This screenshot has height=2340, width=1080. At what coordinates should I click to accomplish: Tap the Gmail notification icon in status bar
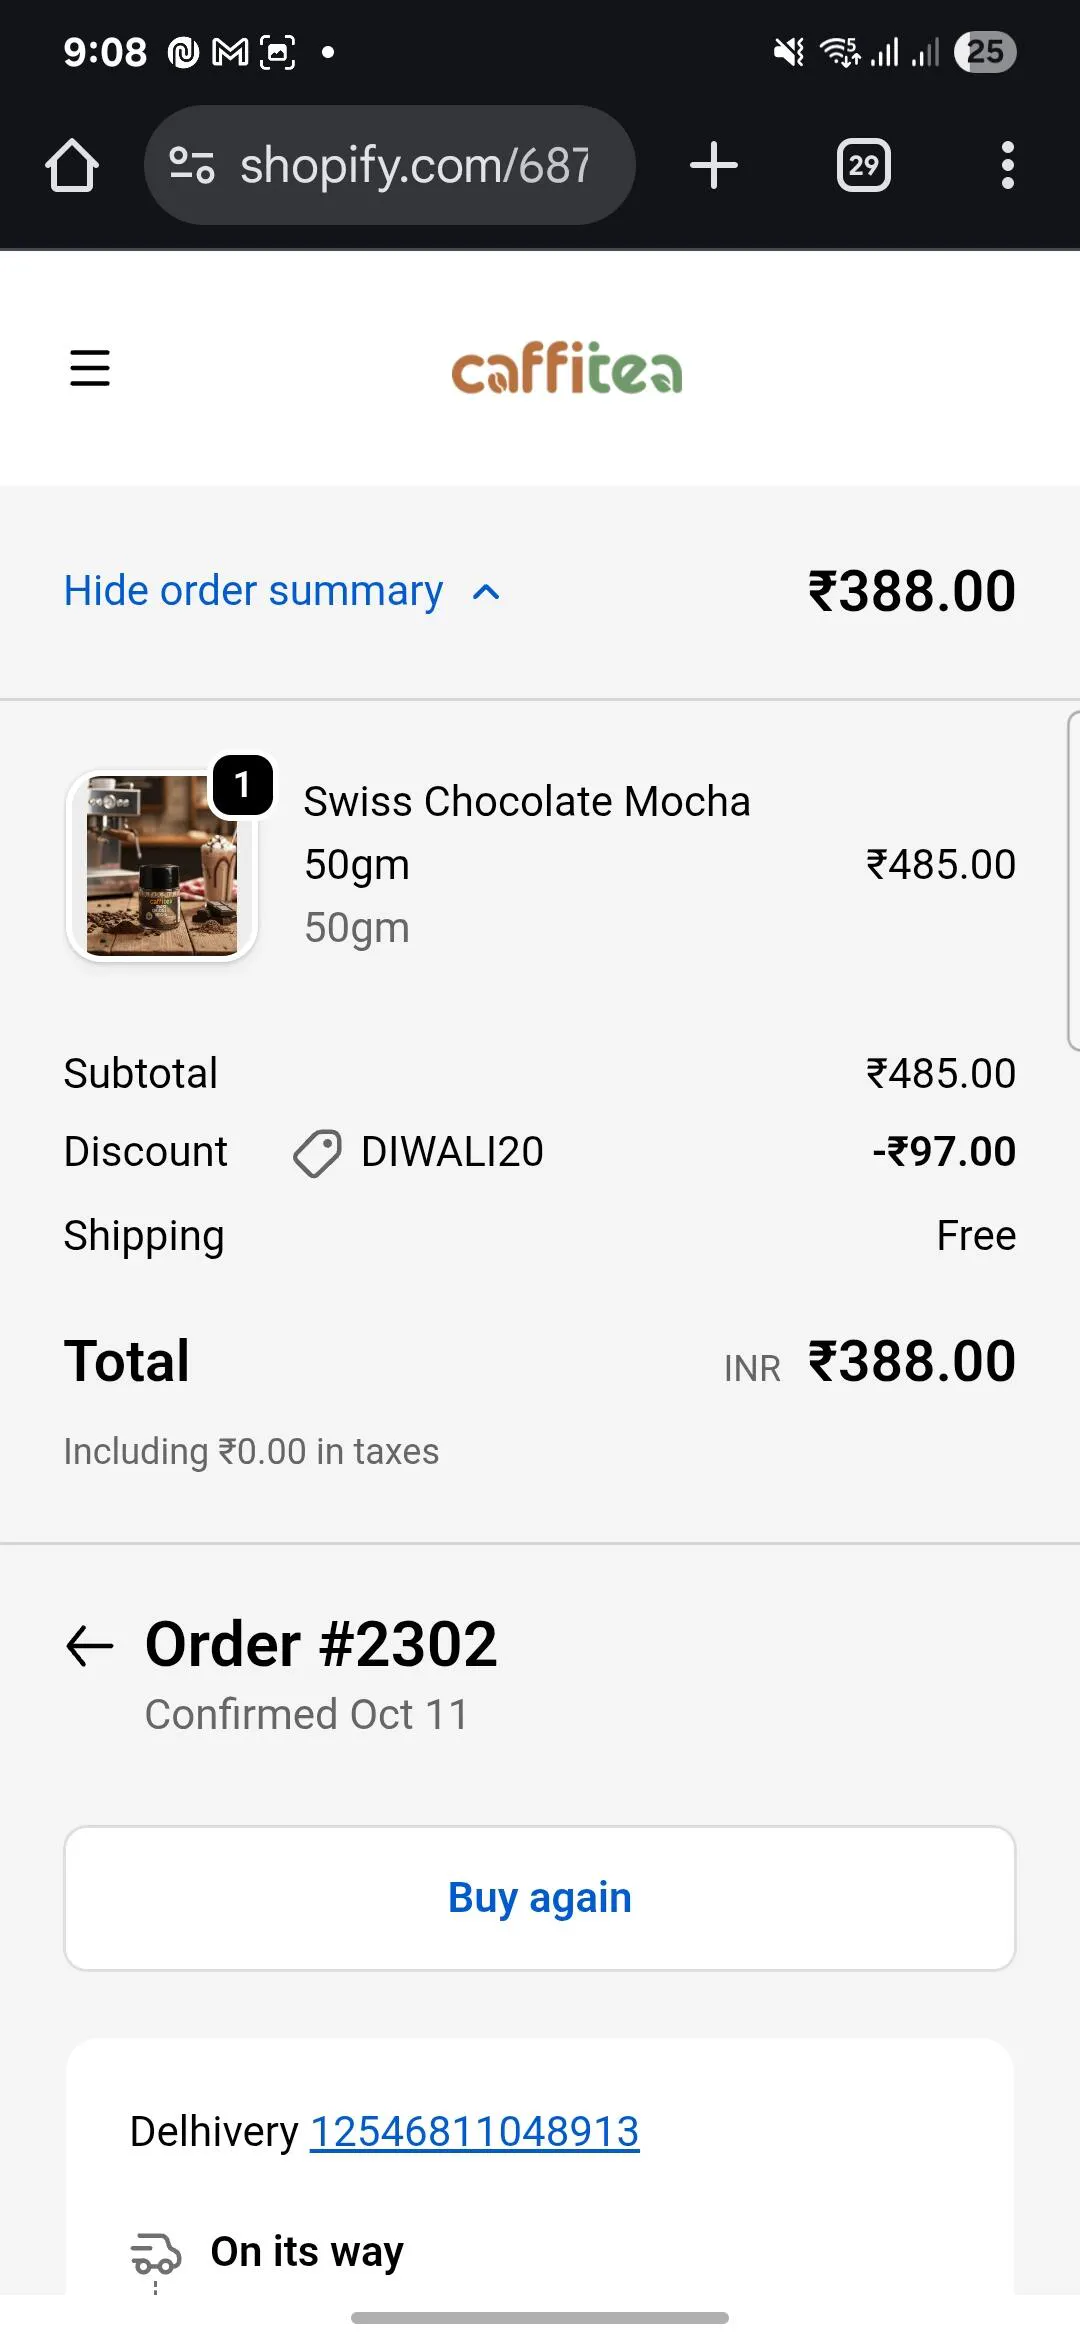click(230, 52)
